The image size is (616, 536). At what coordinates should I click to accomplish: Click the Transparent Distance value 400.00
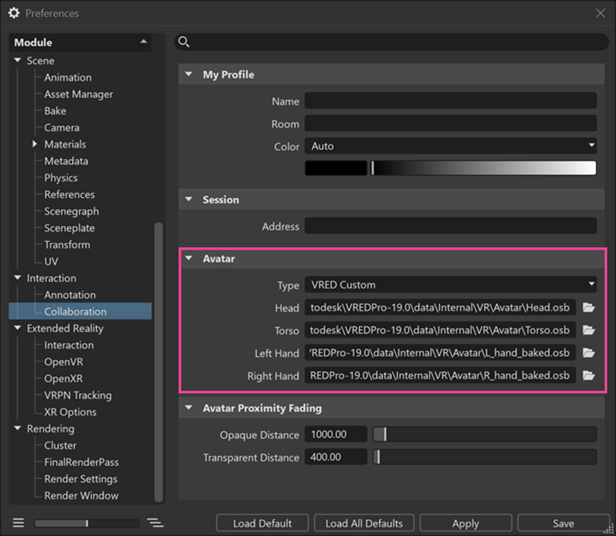pyautogui.click(x=336, y=457)
